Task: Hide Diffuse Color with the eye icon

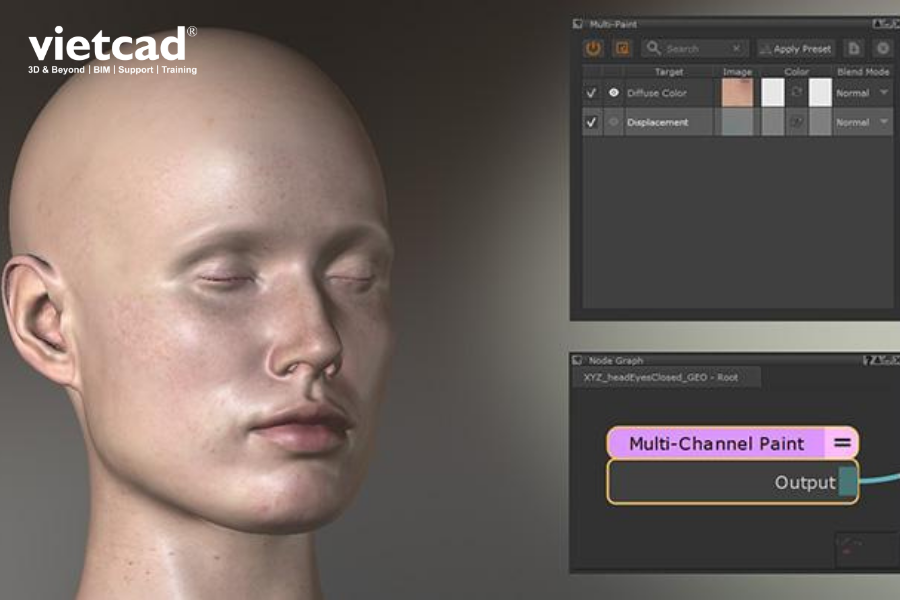Action: click(x=614, y=92)
